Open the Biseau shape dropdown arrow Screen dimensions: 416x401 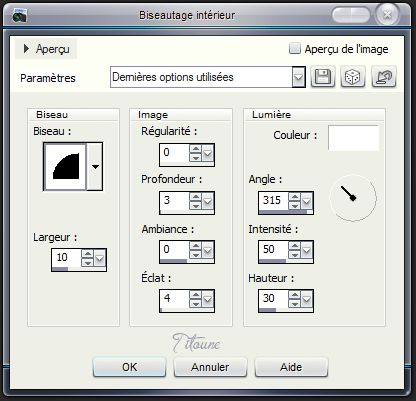[95, 166]
